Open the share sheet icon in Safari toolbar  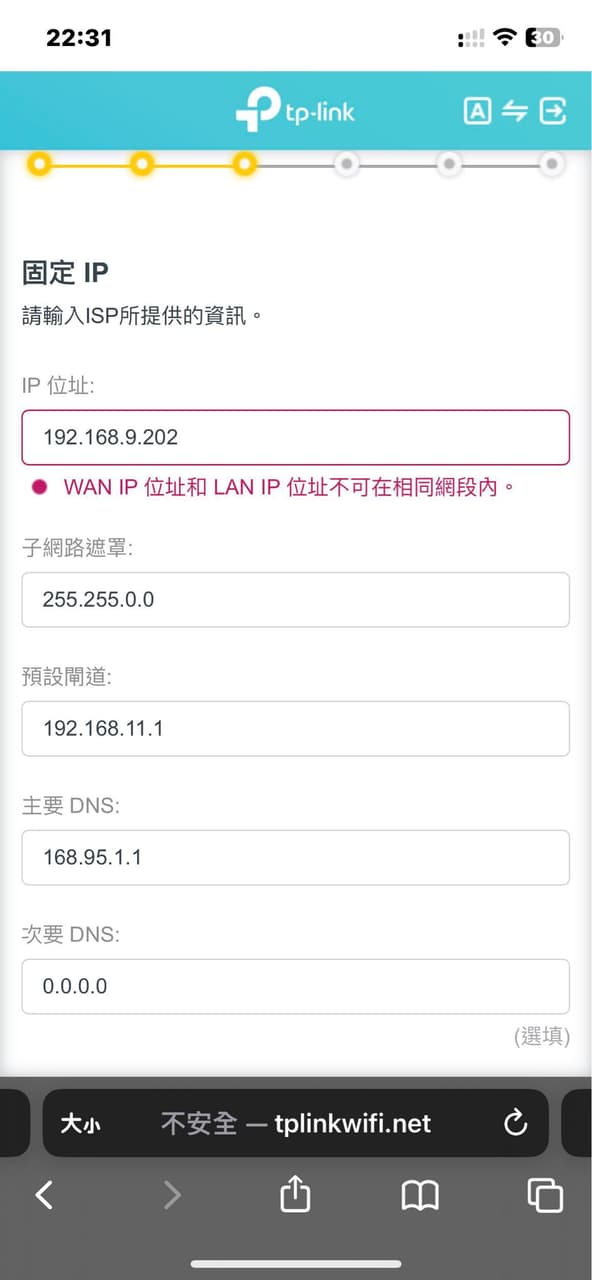pos(294,1195)
